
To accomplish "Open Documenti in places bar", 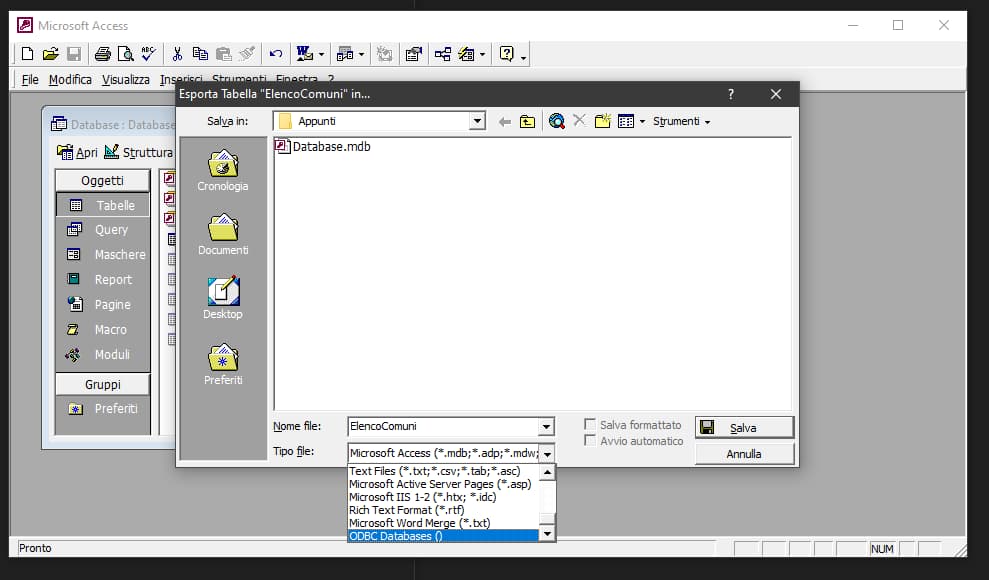I will (223, 235).
